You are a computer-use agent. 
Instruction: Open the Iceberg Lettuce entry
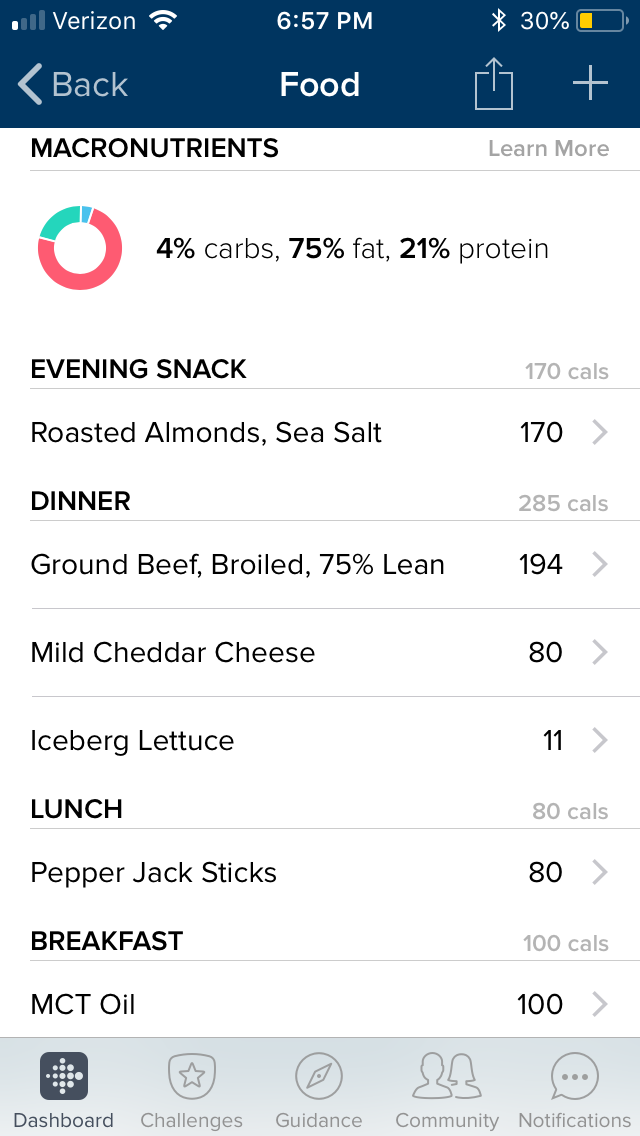(x=132, y=741)
